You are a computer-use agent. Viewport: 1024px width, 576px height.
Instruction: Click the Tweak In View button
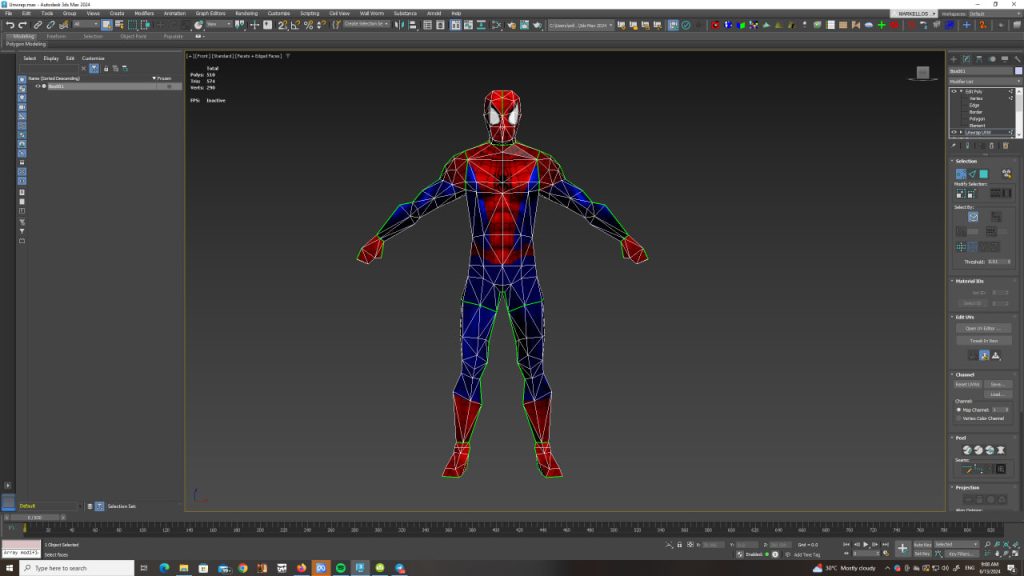984,340
